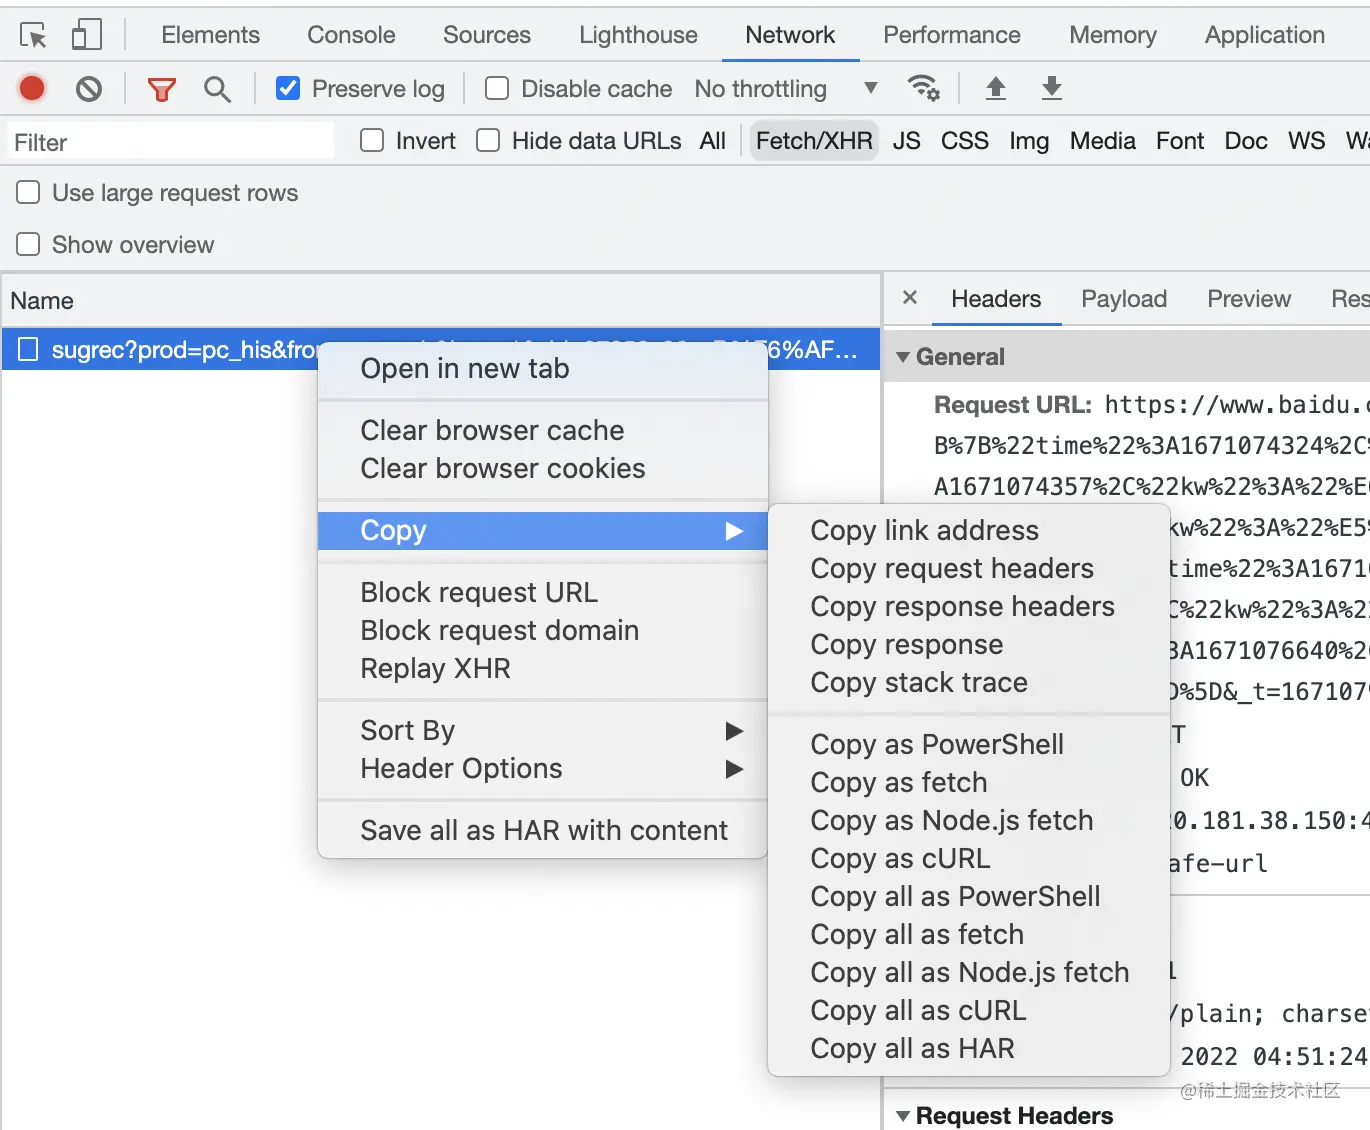Filter requests by Doc
This screenshot has height=1130, width=1370.
1246,141
